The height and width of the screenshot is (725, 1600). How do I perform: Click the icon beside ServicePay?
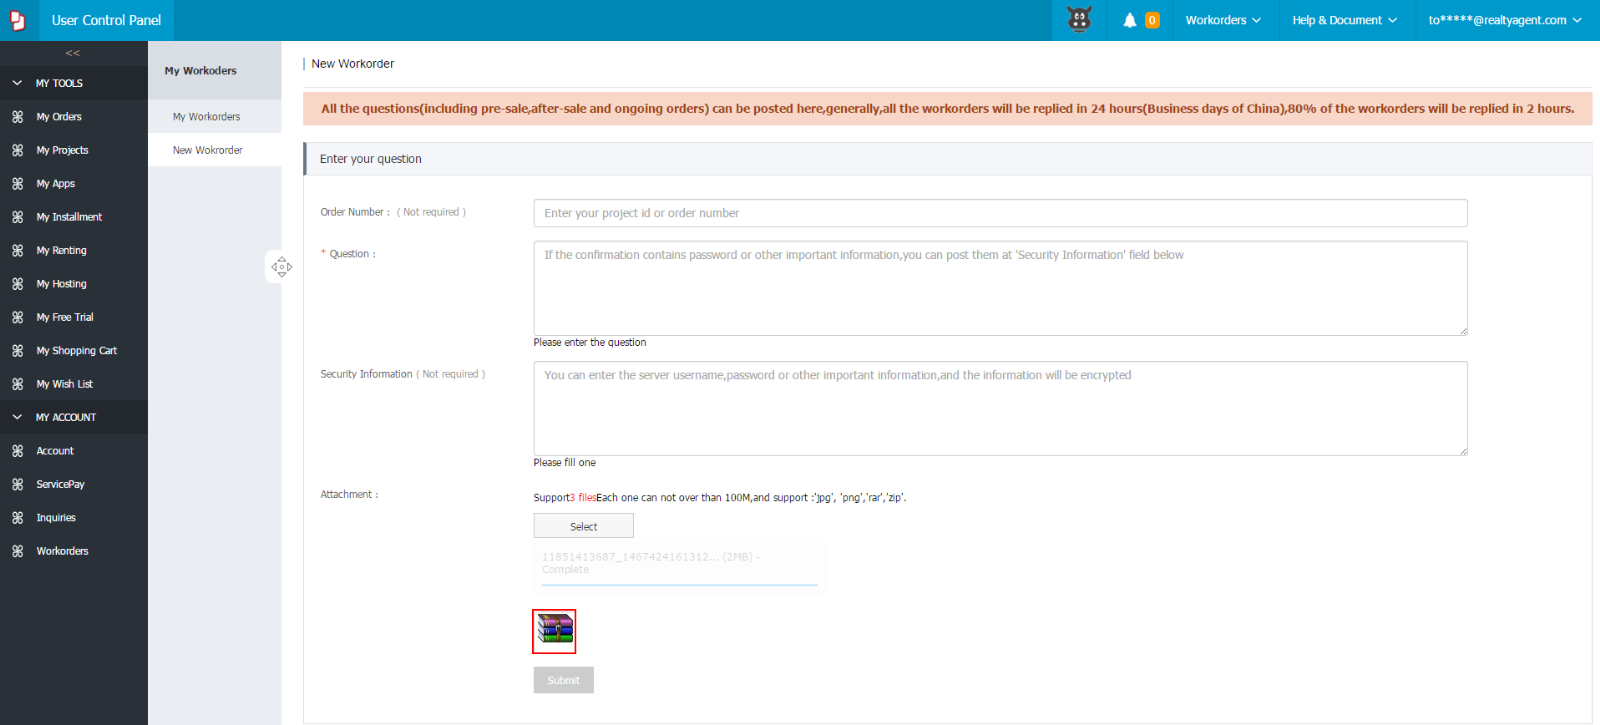[18, 484]
